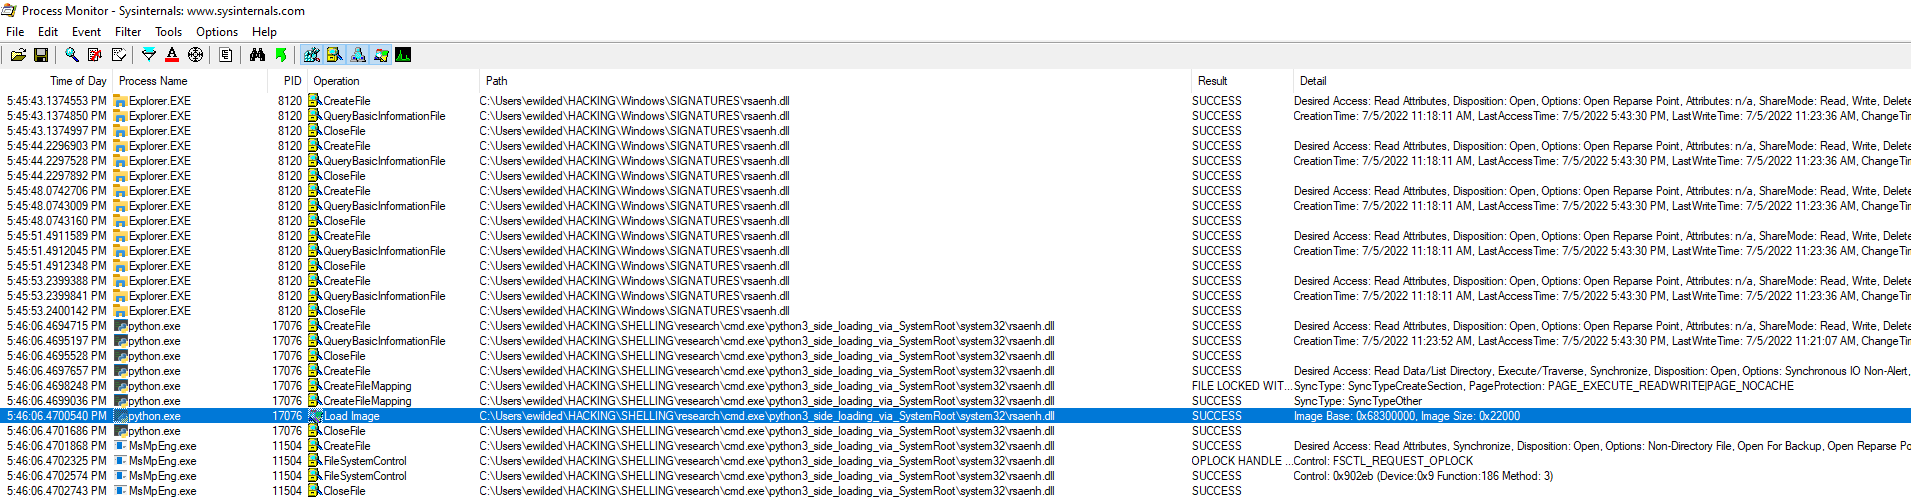The image size is (1911, 499).
Task: Click the Operation column header
Action: 393,81
